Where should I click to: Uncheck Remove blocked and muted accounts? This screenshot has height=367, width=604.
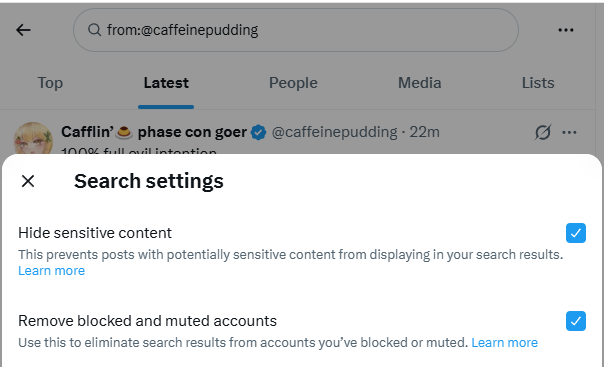[x=575, y=321]
